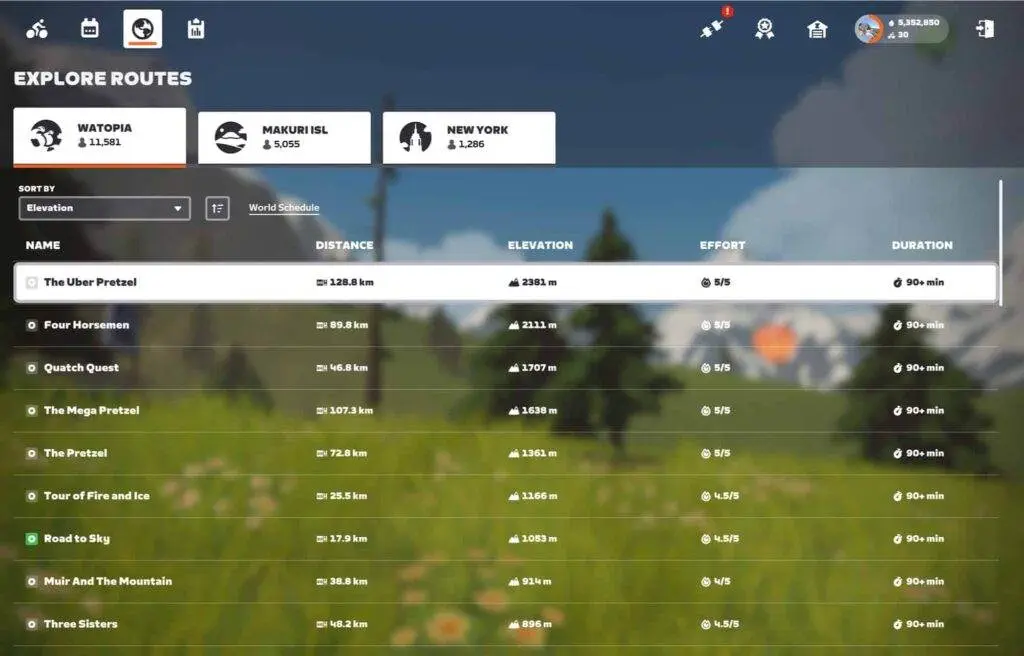Select Tour of Fire and Ice route name
This screenshot has height=656, width=1024.
97,496
